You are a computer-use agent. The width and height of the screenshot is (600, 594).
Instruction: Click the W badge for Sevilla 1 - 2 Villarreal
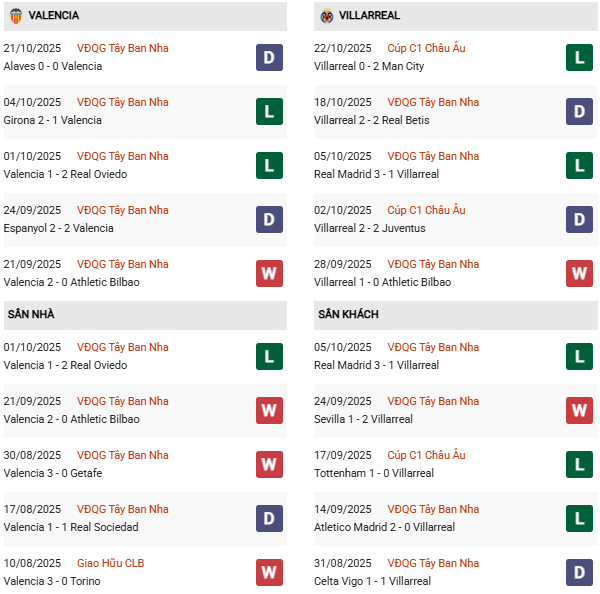[579, 410]
